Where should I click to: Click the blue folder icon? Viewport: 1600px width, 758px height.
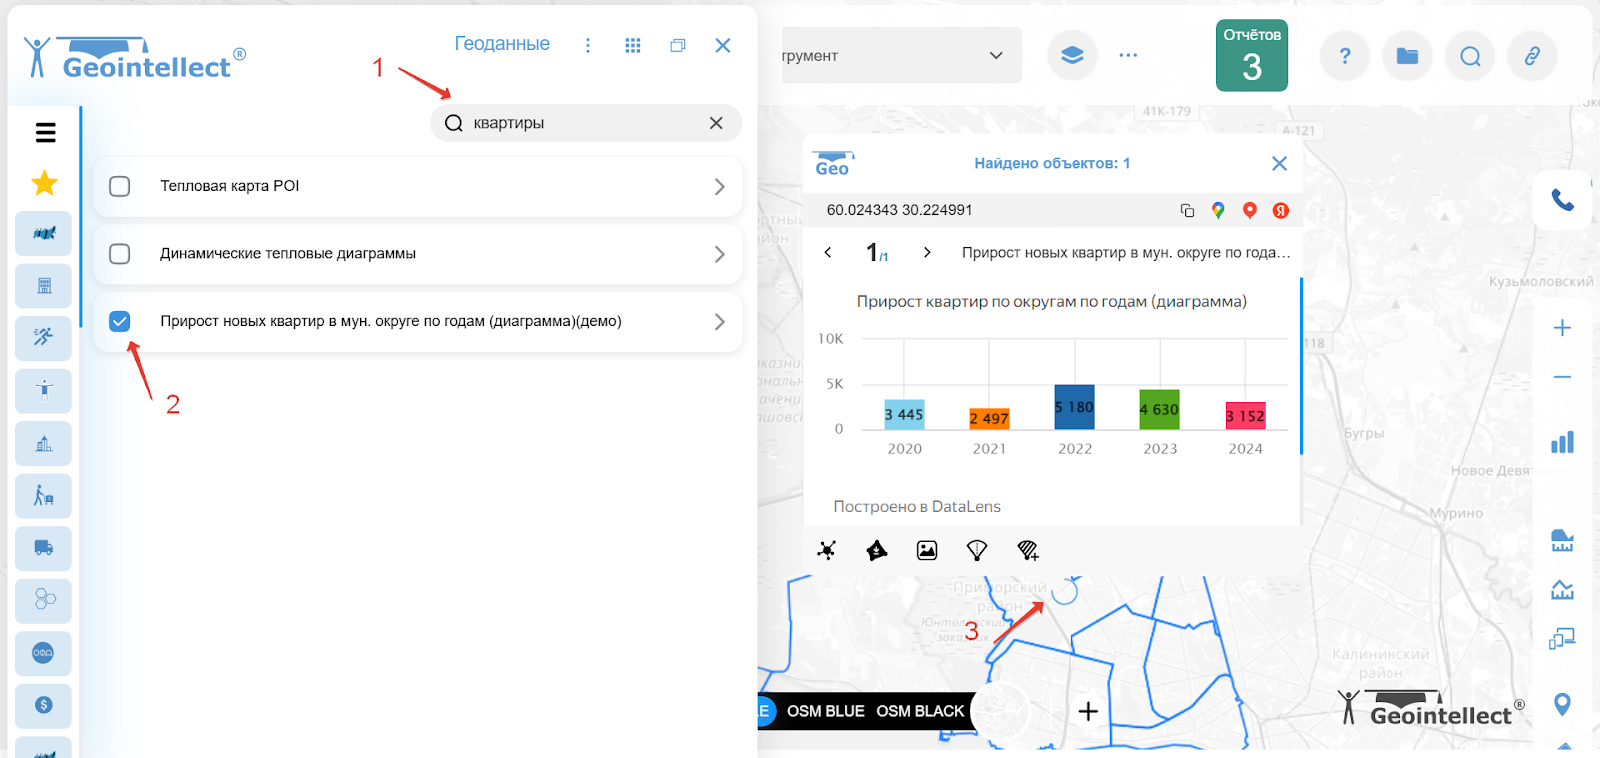[x=1407, y=56]
